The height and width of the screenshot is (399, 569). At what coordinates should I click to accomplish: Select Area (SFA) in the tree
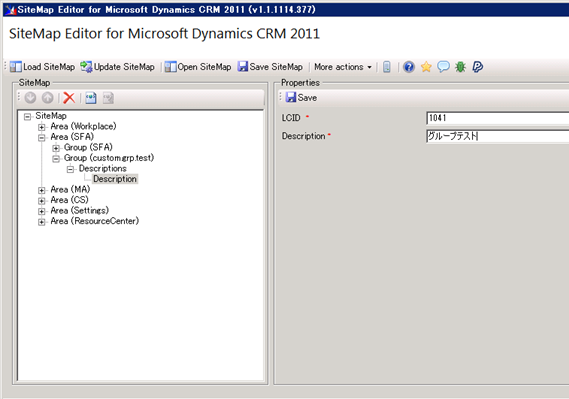pos(72,137)
